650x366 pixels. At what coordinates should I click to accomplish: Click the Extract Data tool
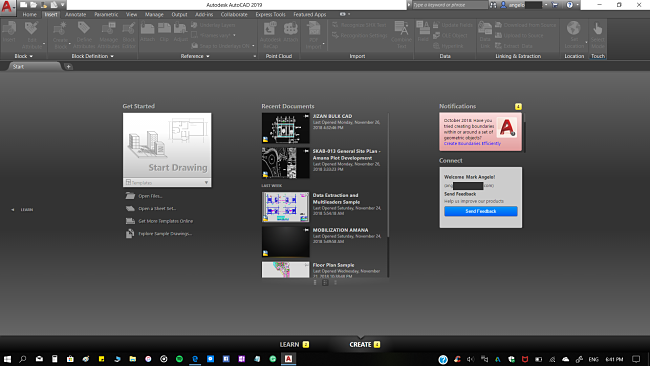pos(514,46)
